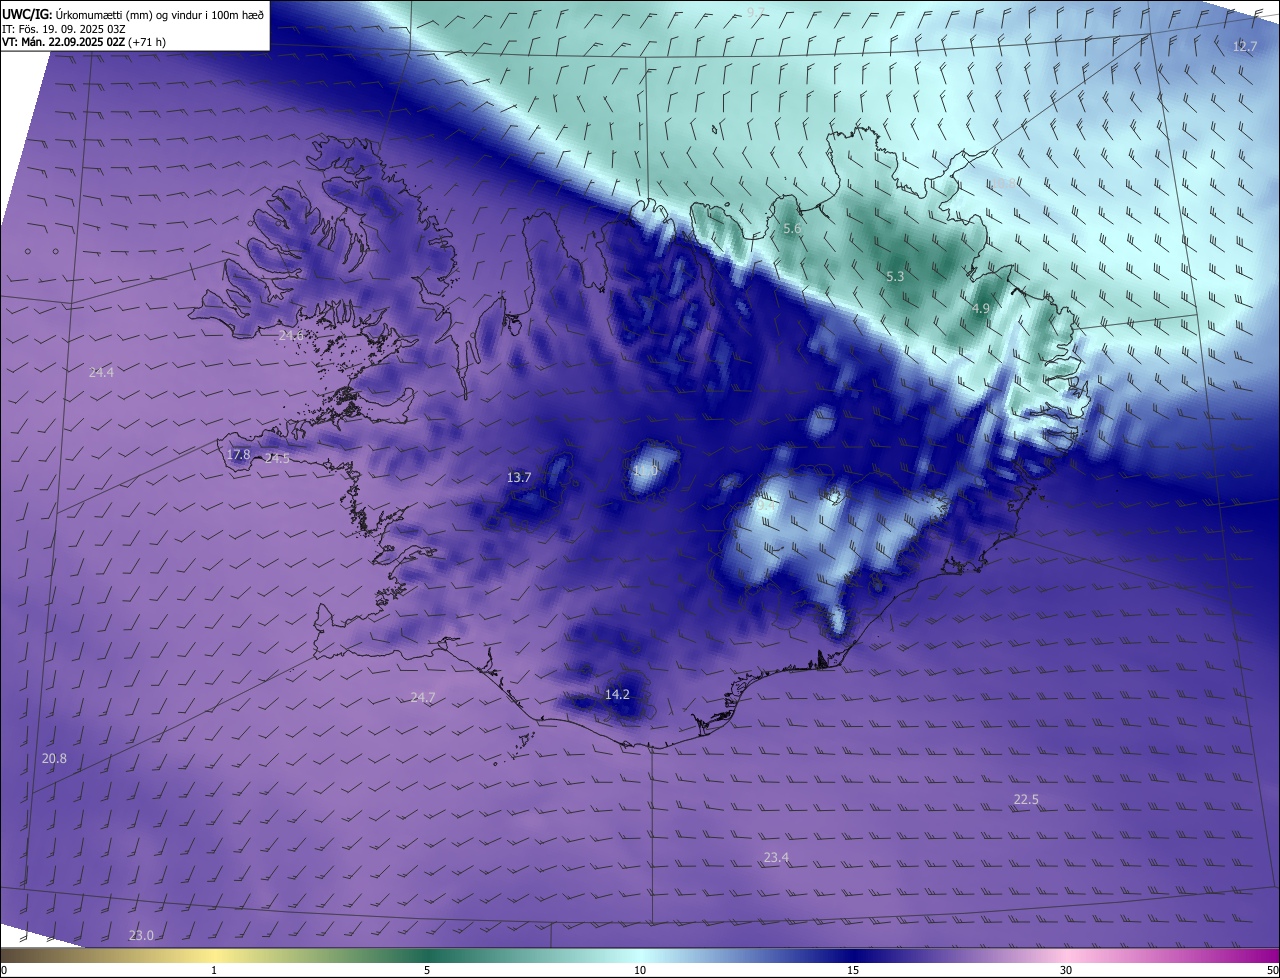Click the color scale label 30

(x=1066, y=970)
